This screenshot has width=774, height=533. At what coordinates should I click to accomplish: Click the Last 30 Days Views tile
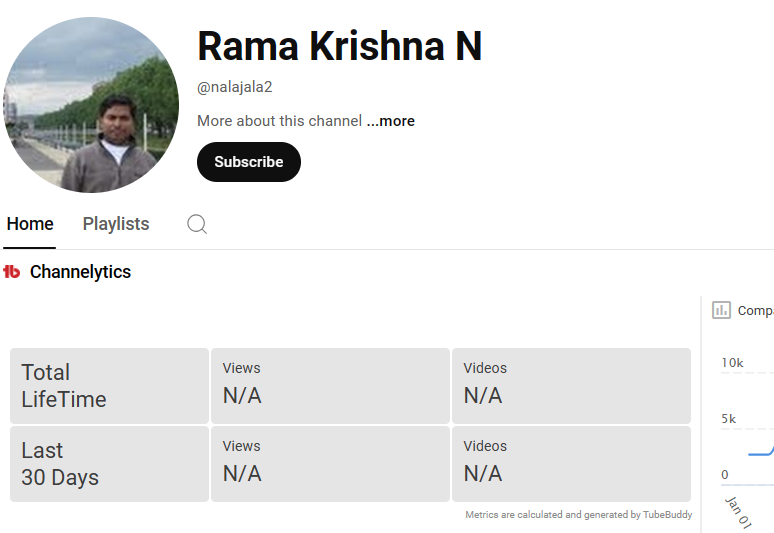point(330,464)
